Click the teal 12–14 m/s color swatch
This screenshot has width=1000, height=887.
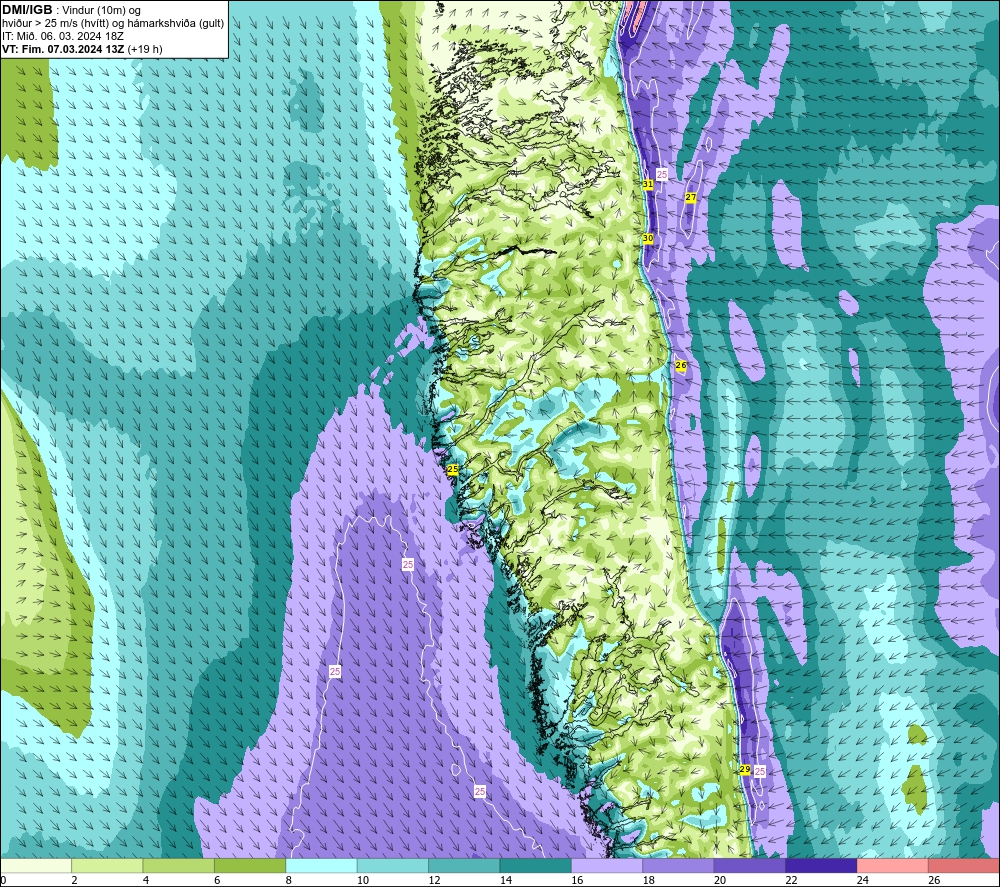[x=464, y=865]
